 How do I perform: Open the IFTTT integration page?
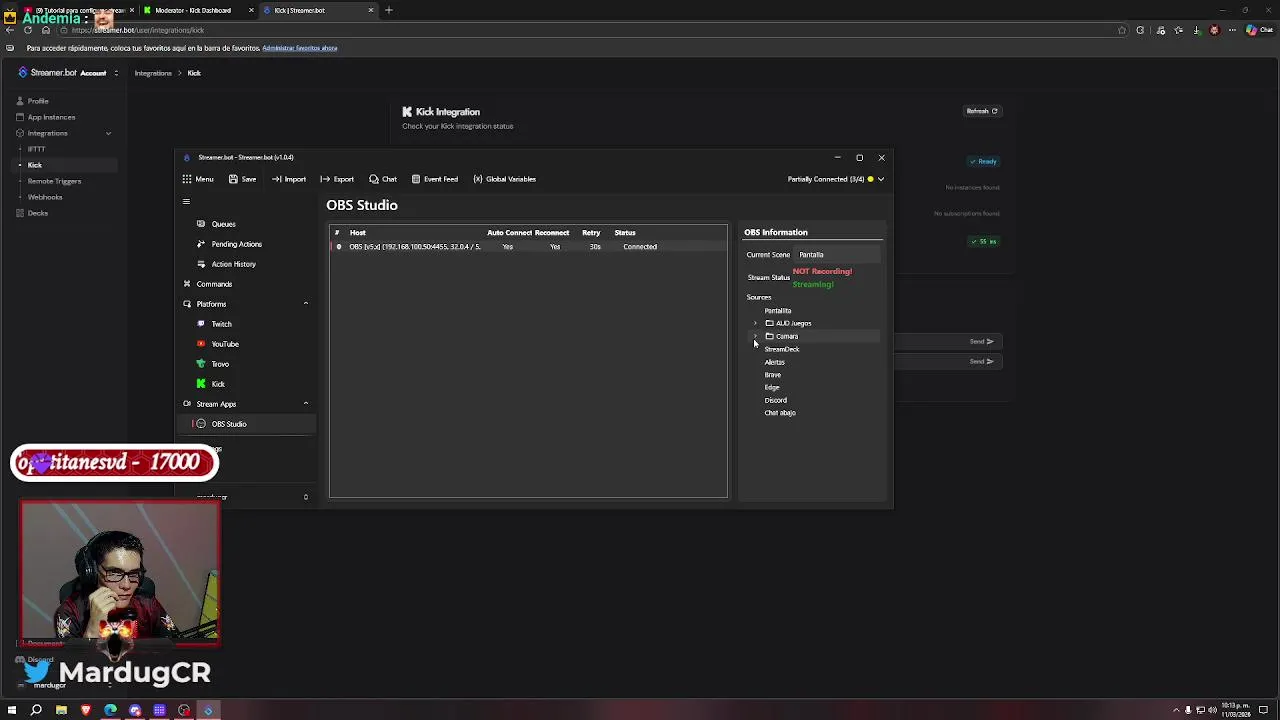[36, 149]
